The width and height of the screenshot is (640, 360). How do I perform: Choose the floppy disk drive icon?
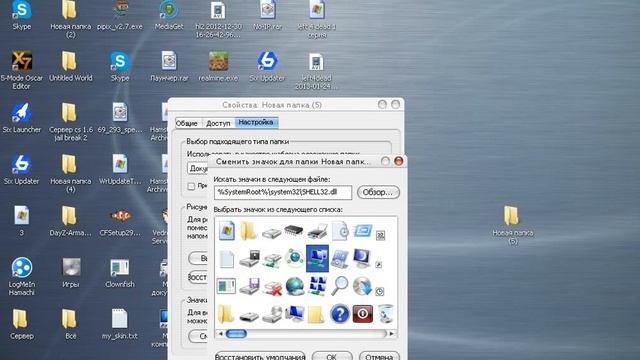pyautogui.click(x=249, y=286)
